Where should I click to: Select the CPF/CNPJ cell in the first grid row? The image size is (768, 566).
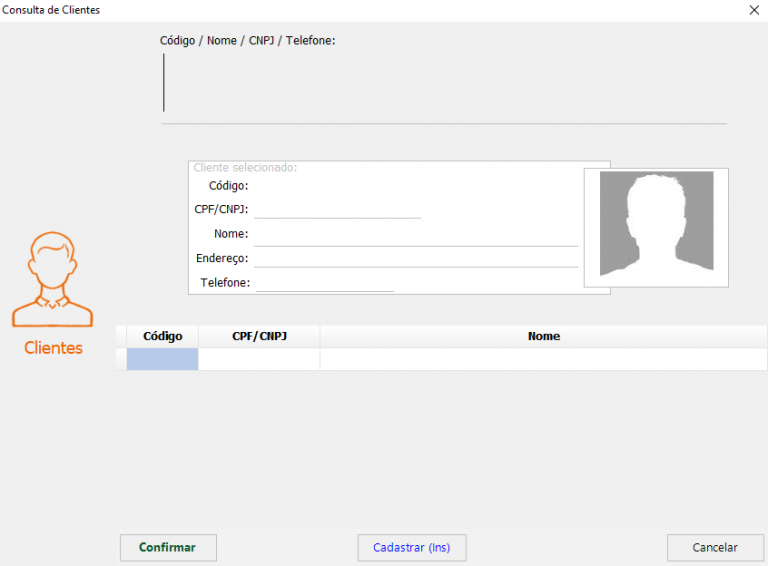(x=259, y=359)
